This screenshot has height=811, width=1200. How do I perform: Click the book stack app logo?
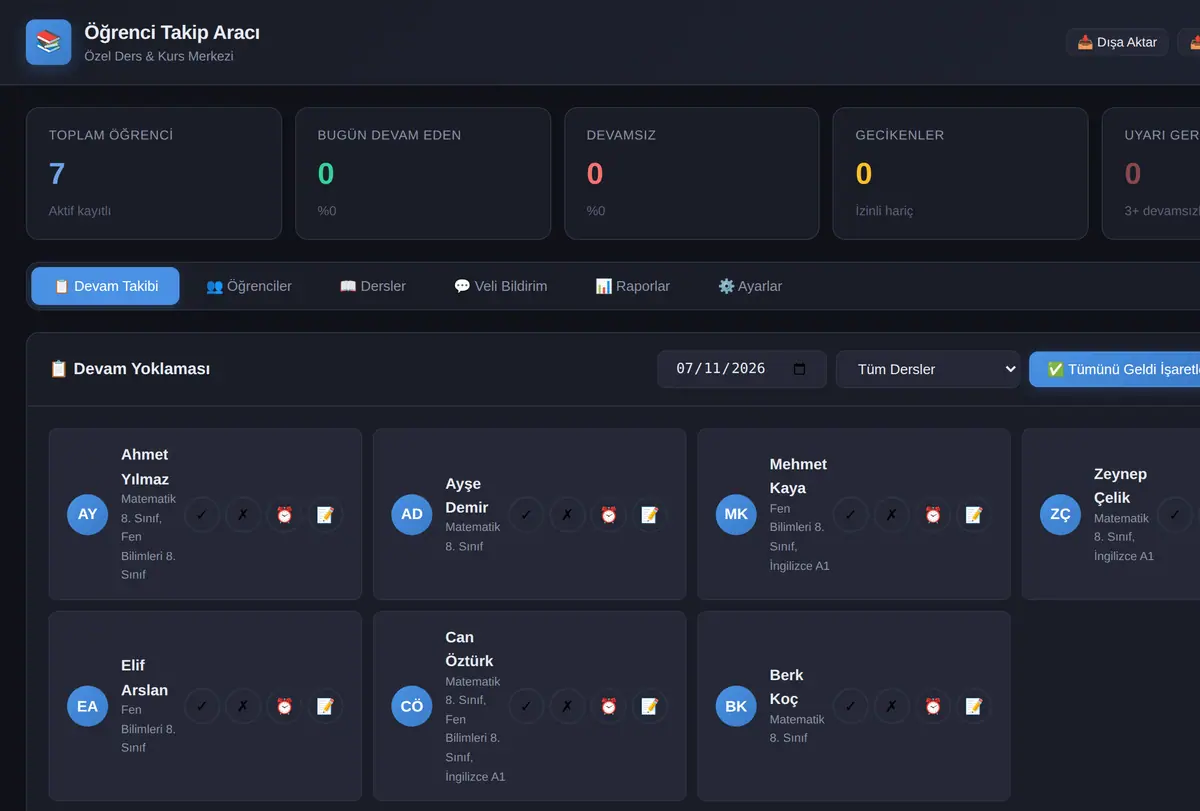(x=49, y=42)
